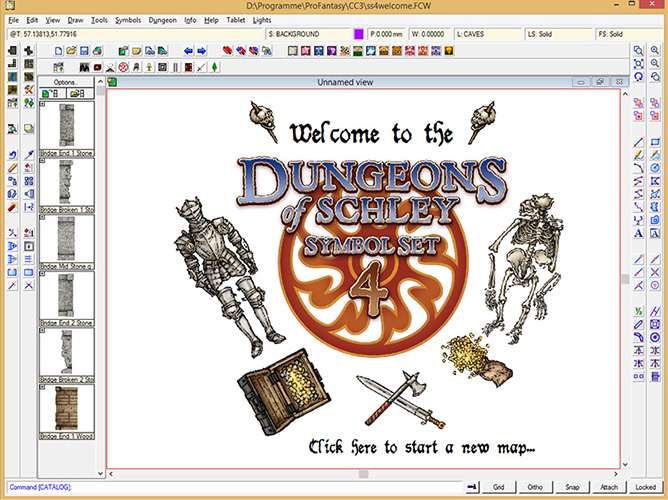
Task: Click the Zoom In magnifier icon
Action: [x=655, y=50]
